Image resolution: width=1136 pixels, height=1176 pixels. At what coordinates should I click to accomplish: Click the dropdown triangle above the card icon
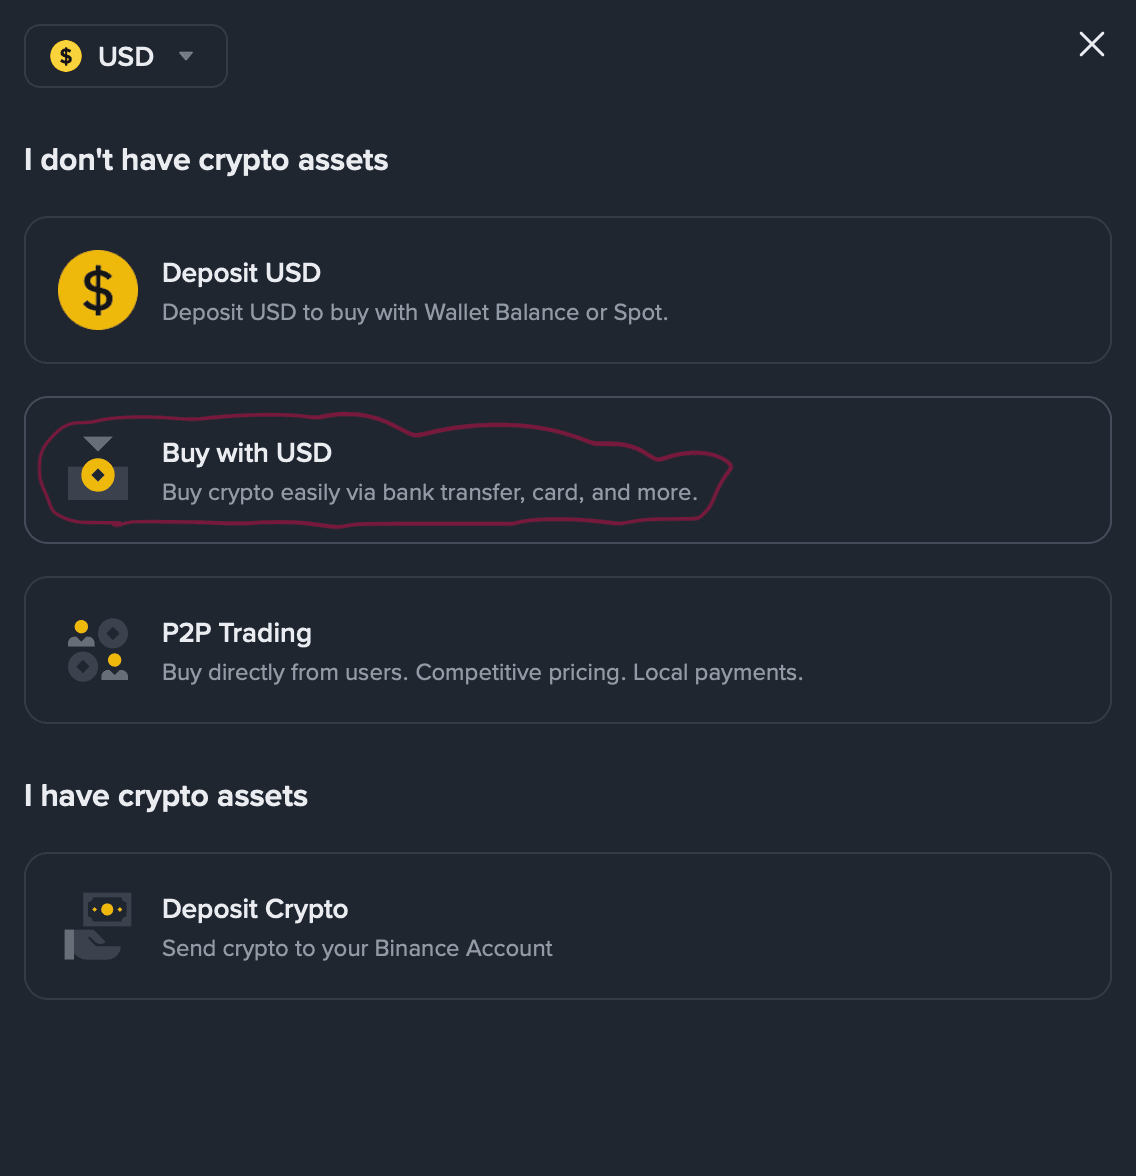(97, 441)
